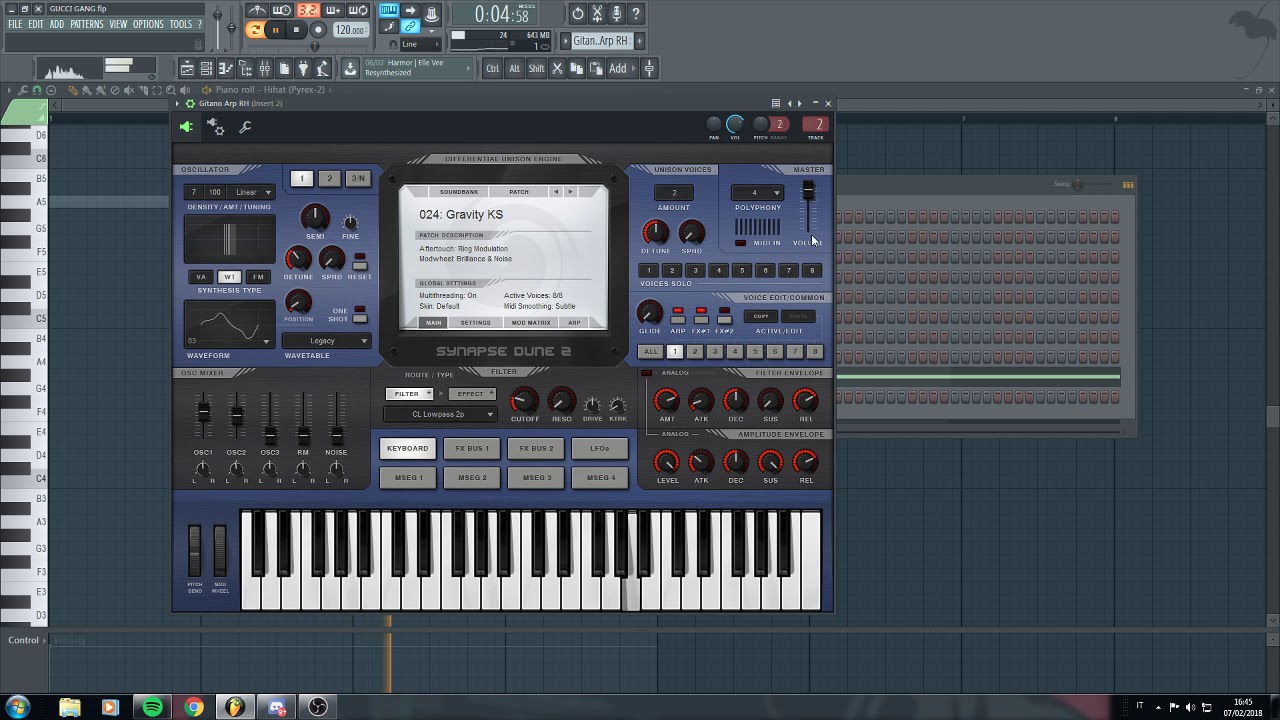
Task: Toggle the FX#1 switch
Action: (701, 320)
